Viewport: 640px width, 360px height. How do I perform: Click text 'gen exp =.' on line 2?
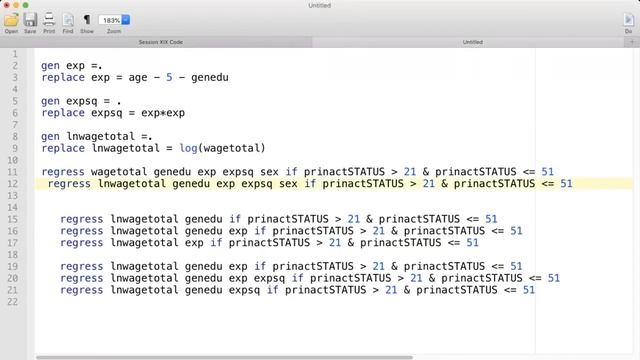pos(71,66)
